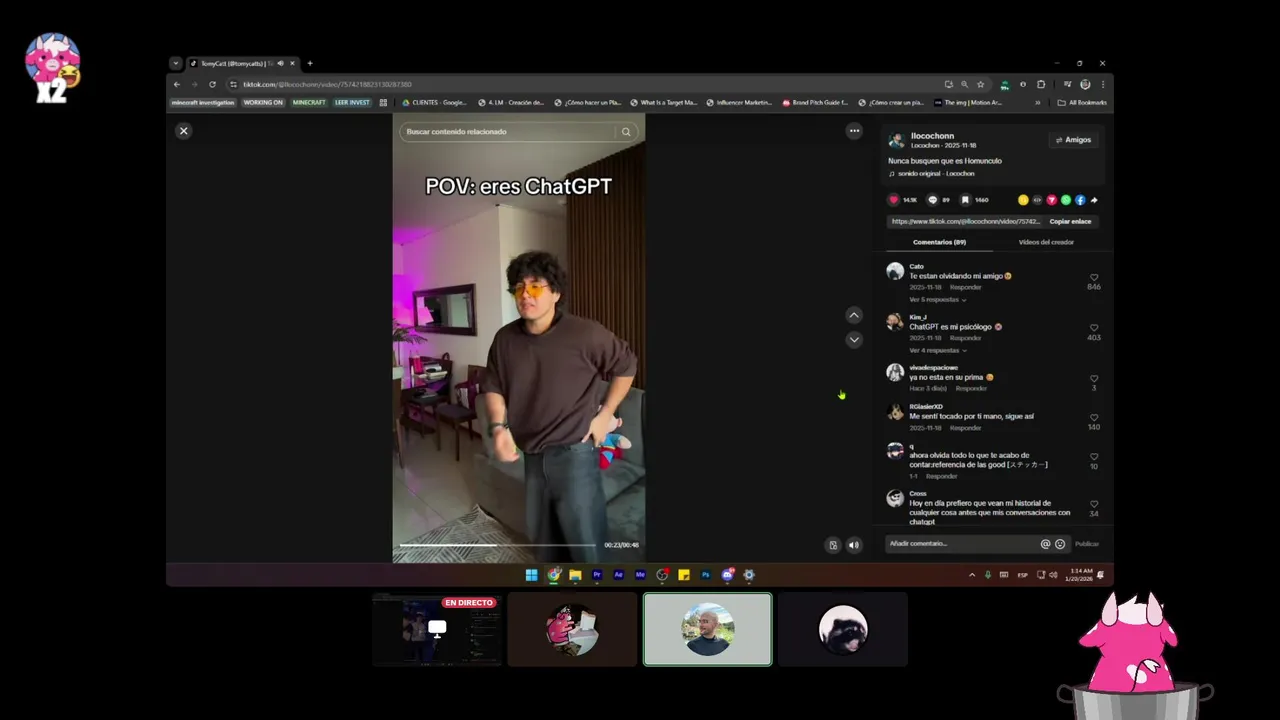The image size is (1280, 720).
Task: Expand 'Ver 5 respuestas' under Cato's comment
Action: [937, 300]
